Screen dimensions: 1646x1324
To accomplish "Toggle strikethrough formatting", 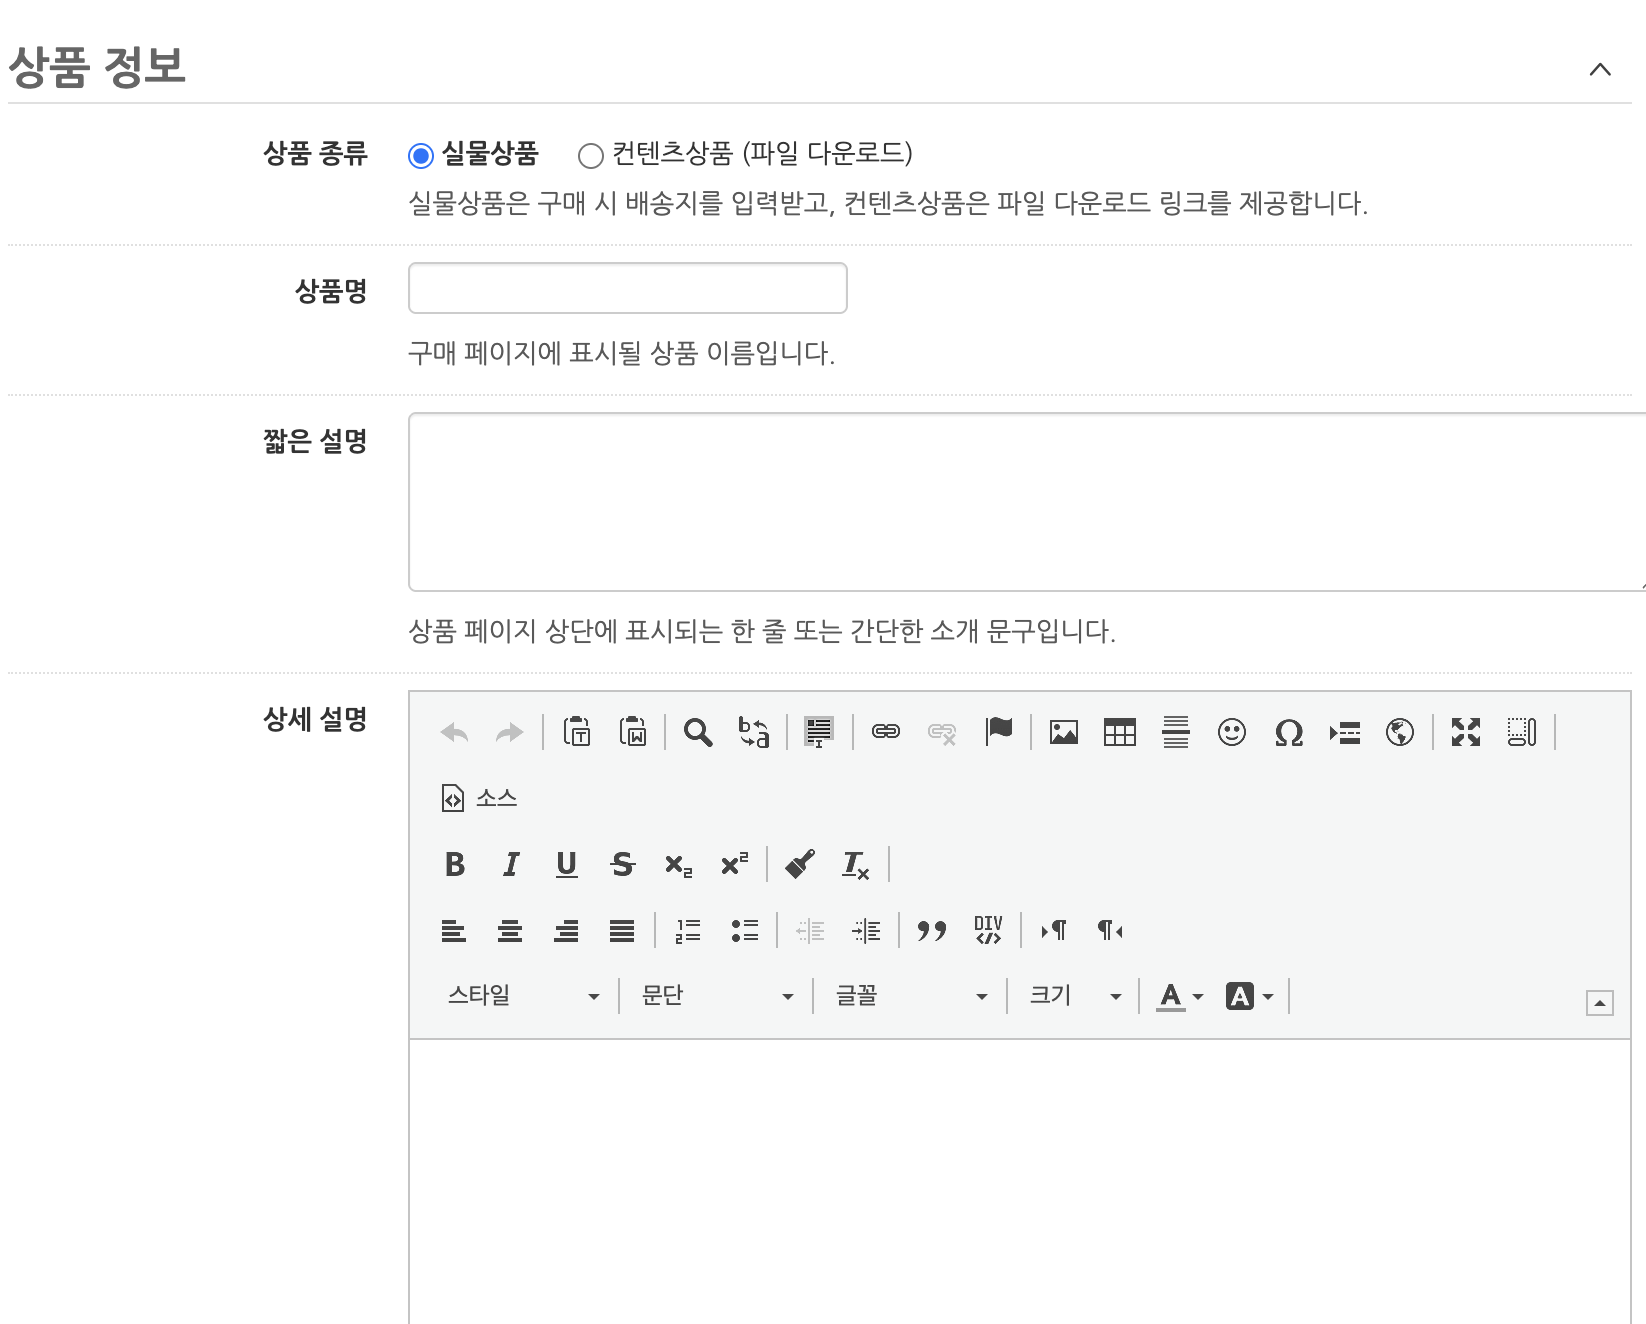I will tap(623, 864).
